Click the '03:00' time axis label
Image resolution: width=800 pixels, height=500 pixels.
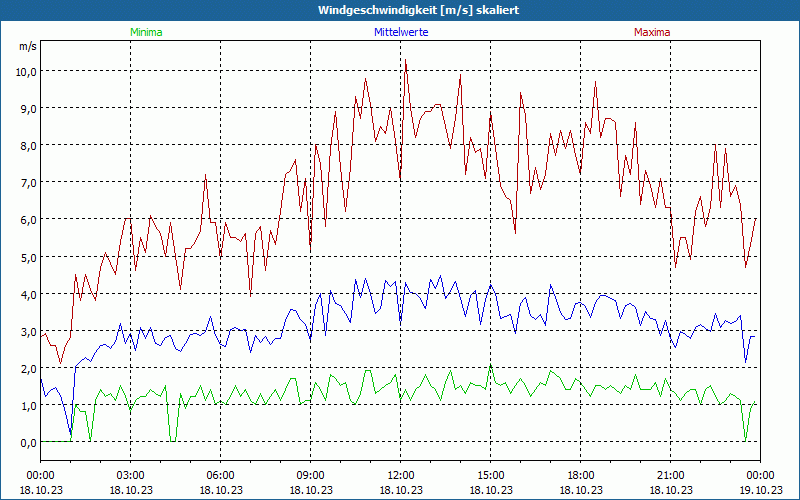pos(131,476)
